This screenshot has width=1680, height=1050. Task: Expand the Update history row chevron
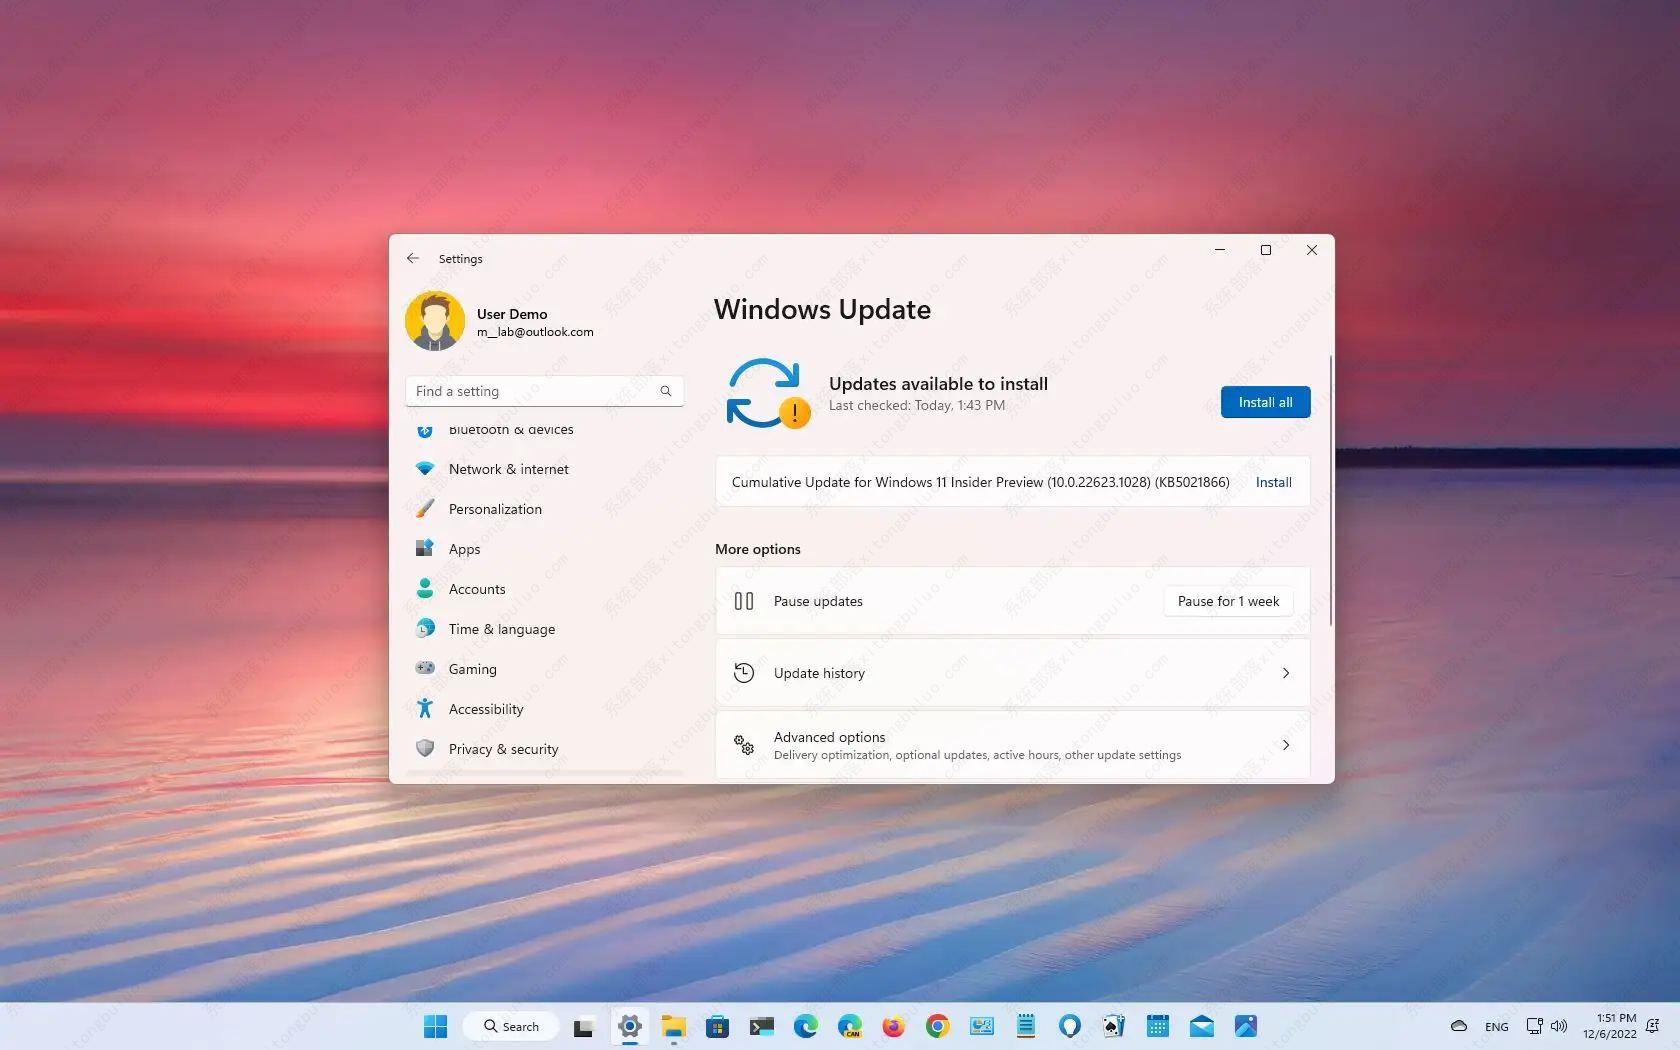[x=1286, y=673]
